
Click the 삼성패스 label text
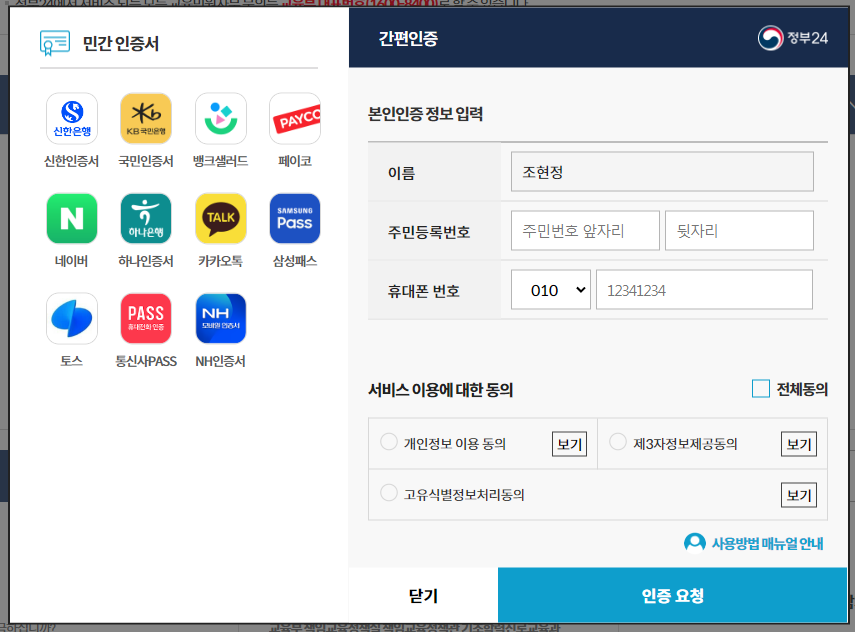click(x=295, y=261)
